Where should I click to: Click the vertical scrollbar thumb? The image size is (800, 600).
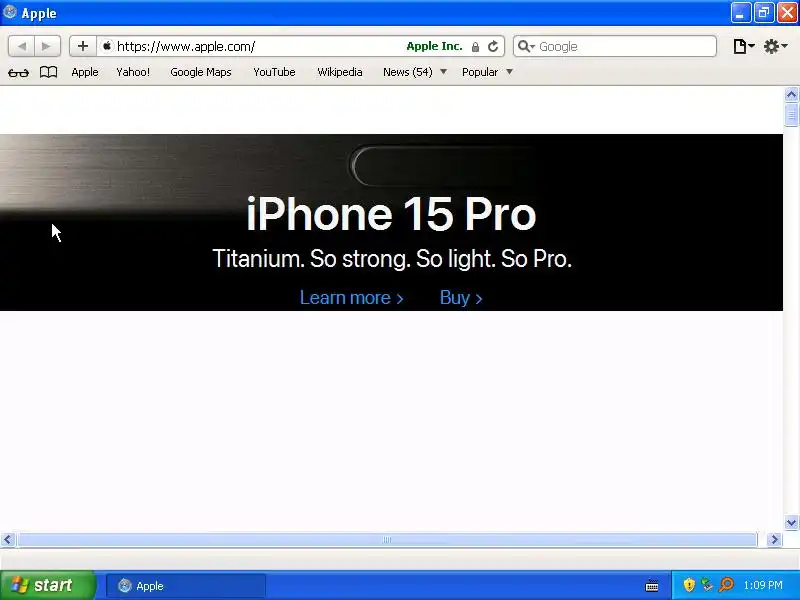point(791,114)
